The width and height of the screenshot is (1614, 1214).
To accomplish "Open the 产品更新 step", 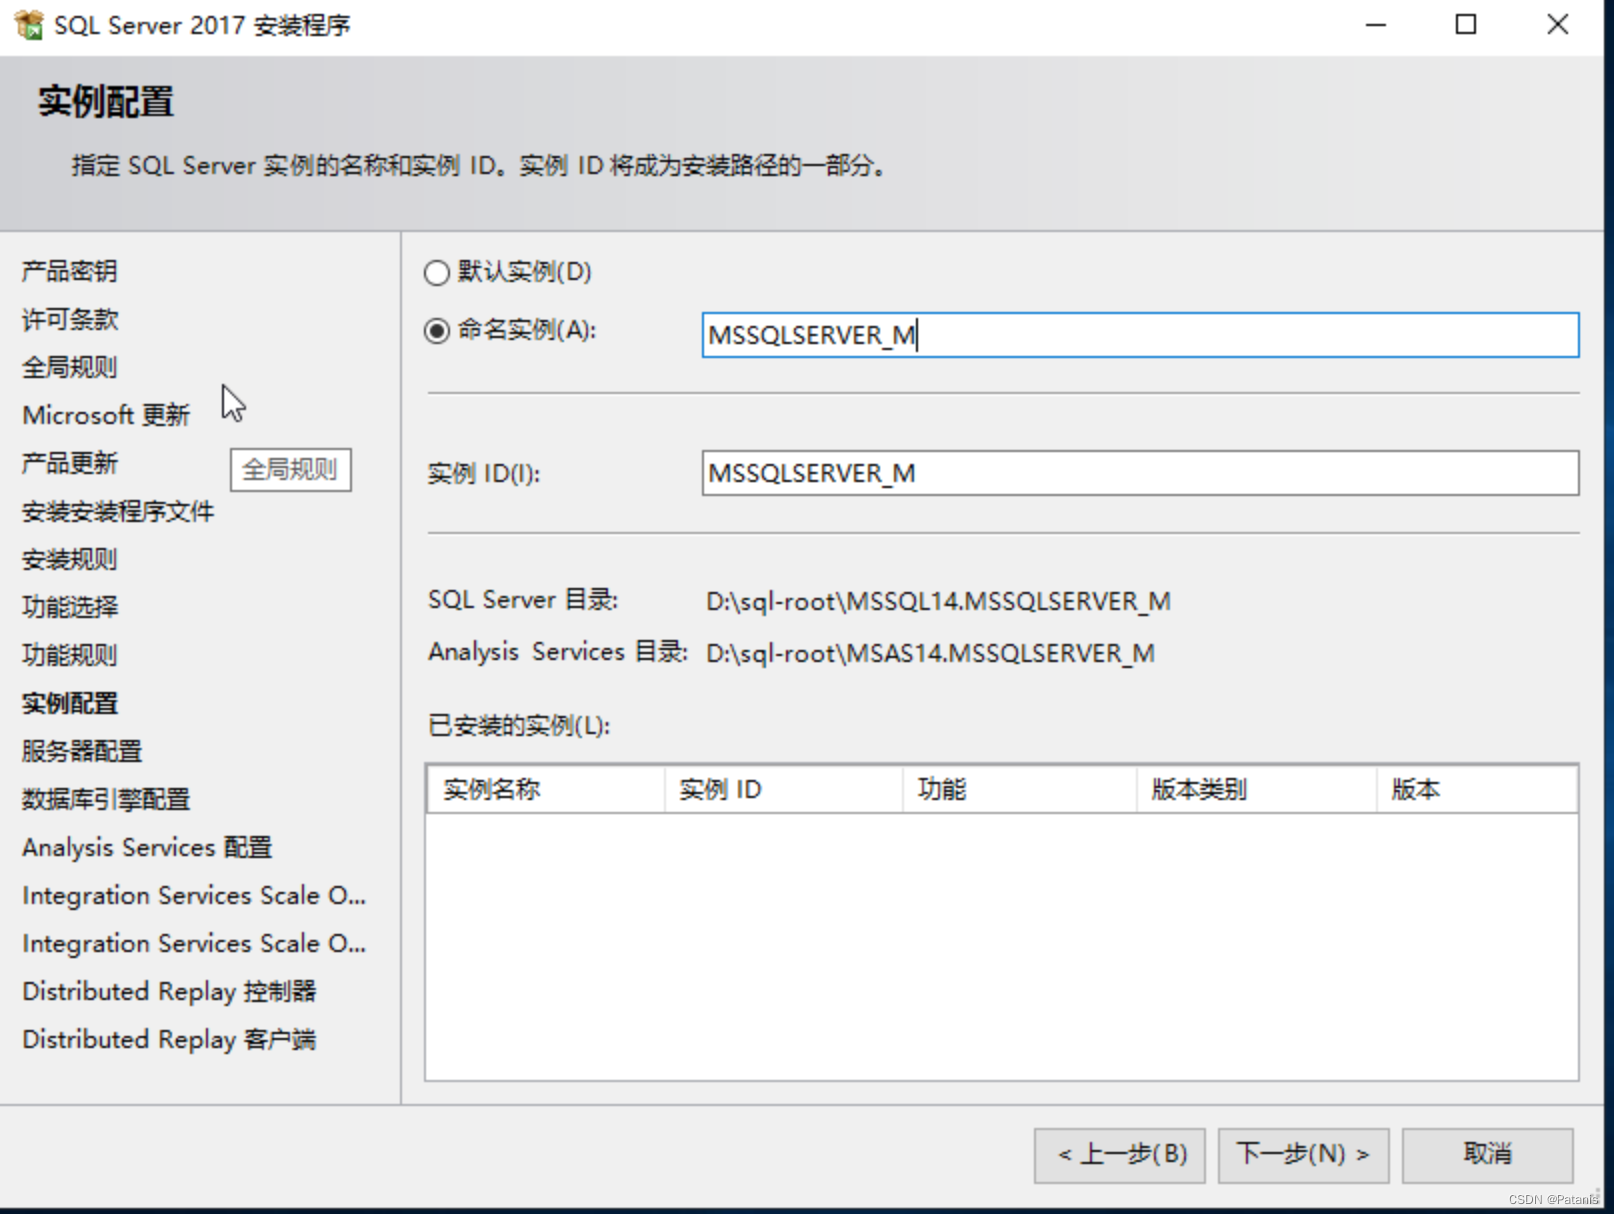I will click(69, 463).
